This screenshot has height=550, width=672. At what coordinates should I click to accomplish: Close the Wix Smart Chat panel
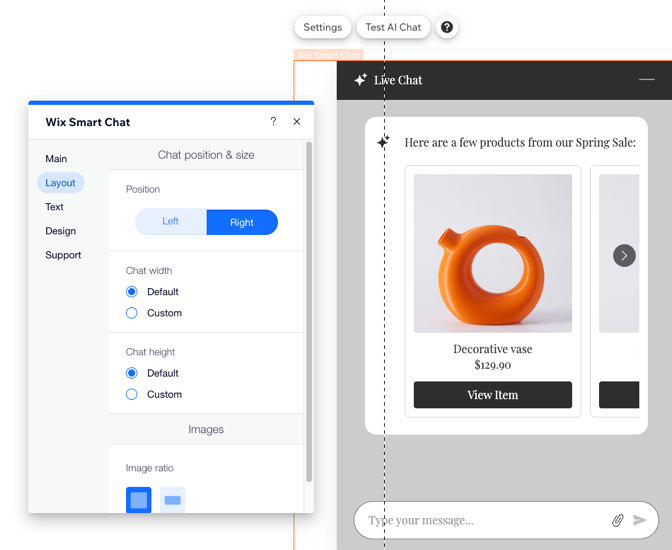point(297,121)
